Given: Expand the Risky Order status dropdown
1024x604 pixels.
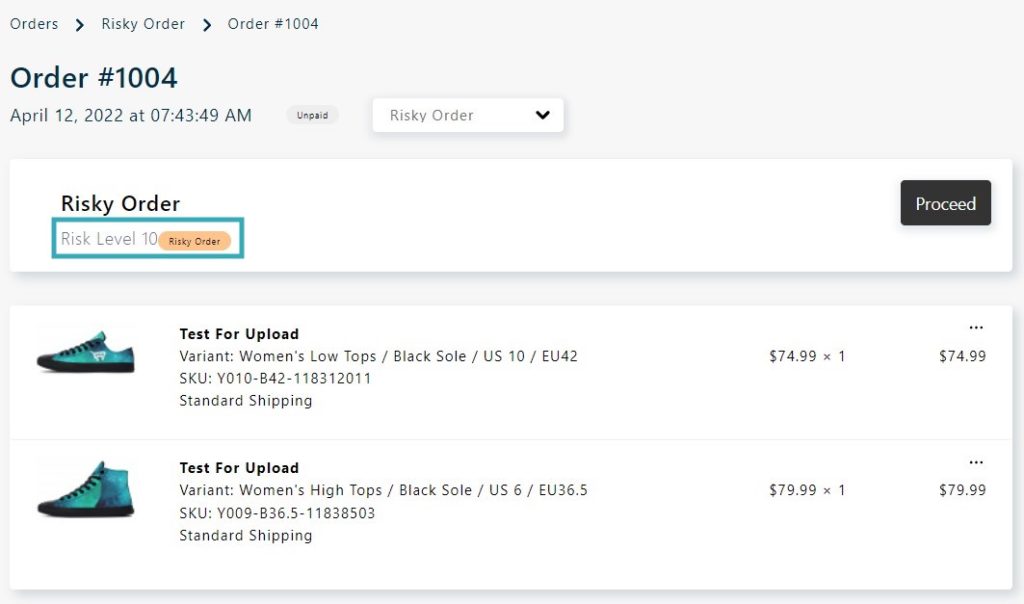Looking at the screenshot, I should click(468, 115).
